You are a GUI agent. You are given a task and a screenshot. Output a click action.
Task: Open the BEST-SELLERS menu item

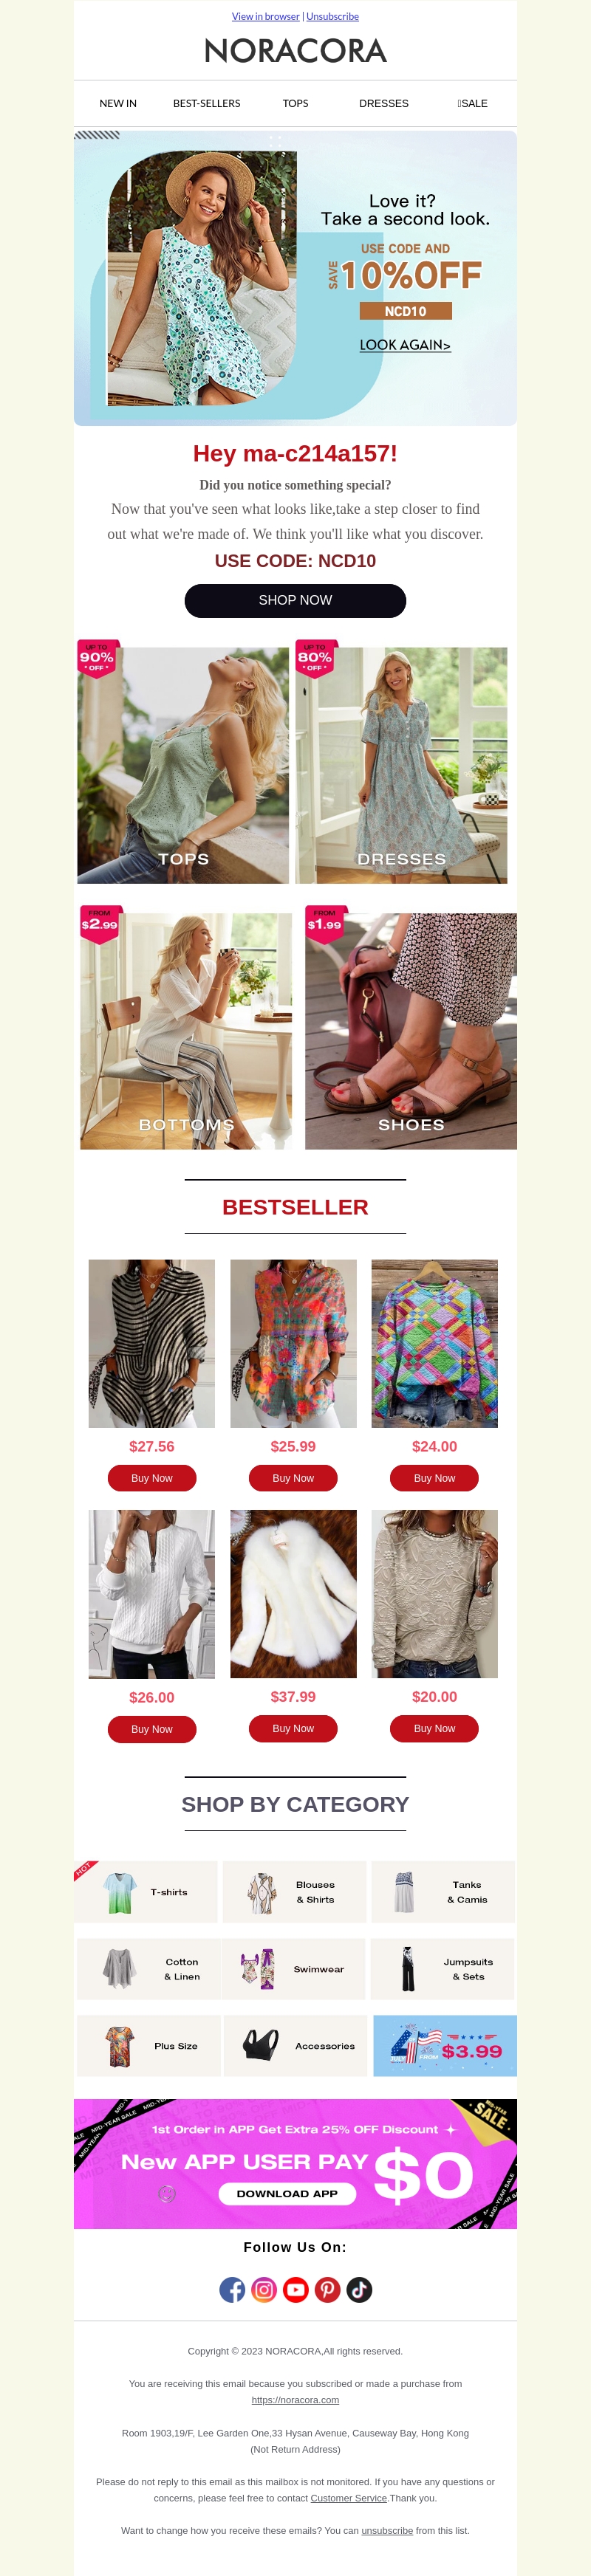[x=207, y=103]
